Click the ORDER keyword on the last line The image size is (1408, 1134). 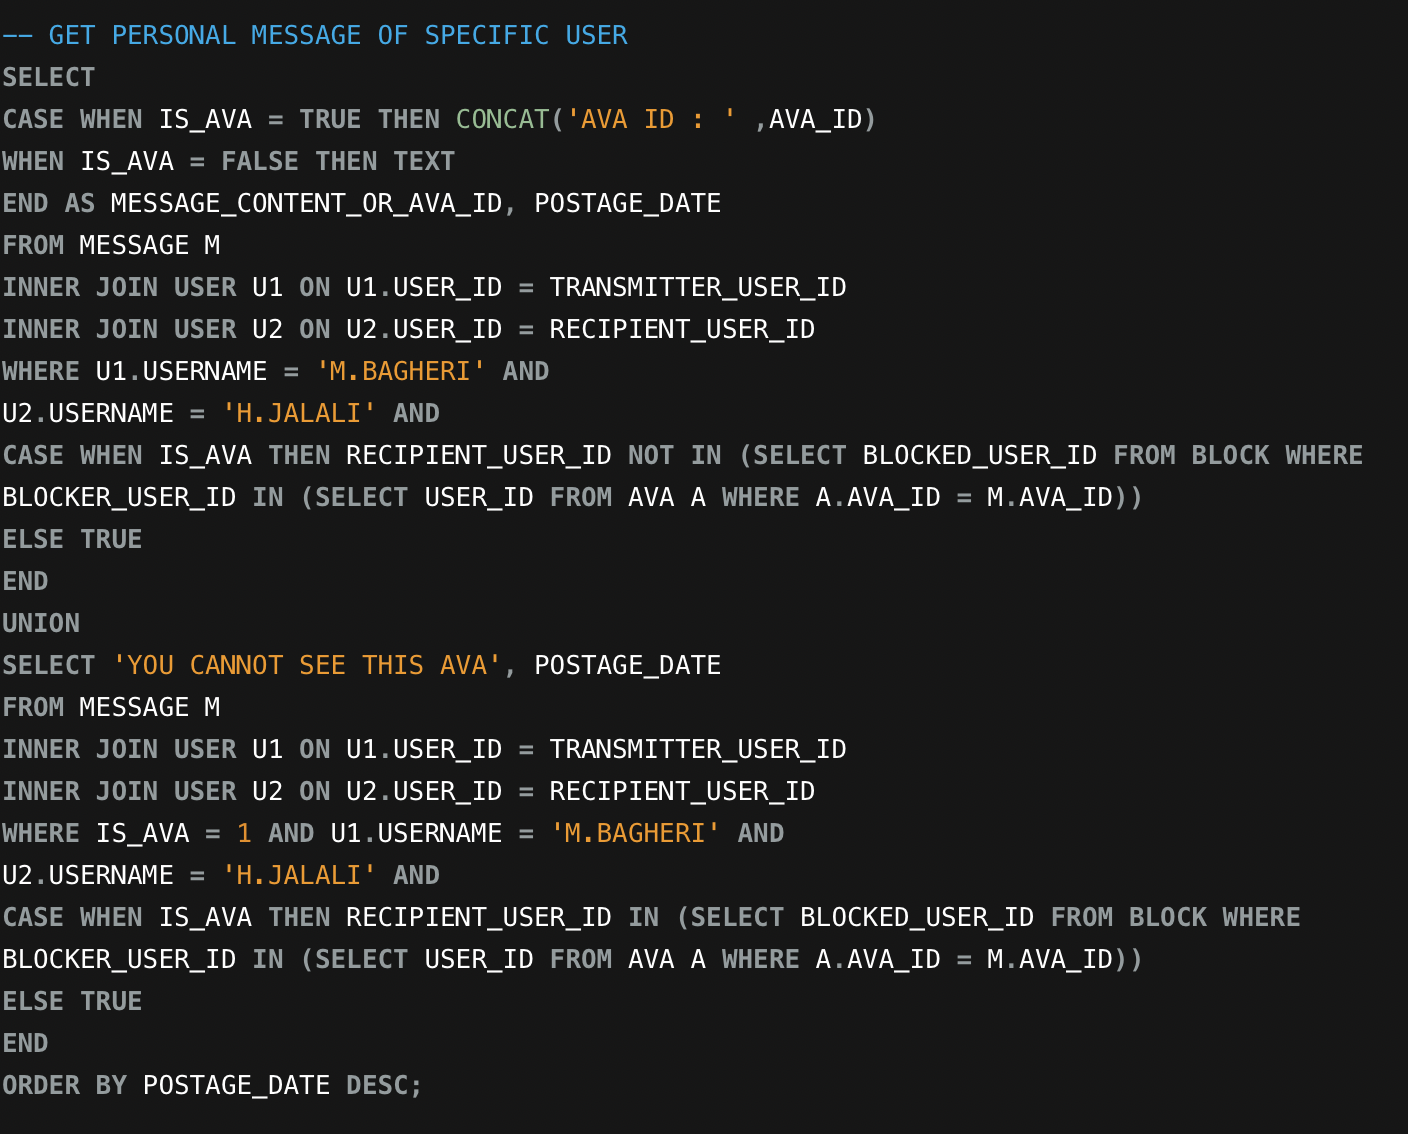point(41,1086)
